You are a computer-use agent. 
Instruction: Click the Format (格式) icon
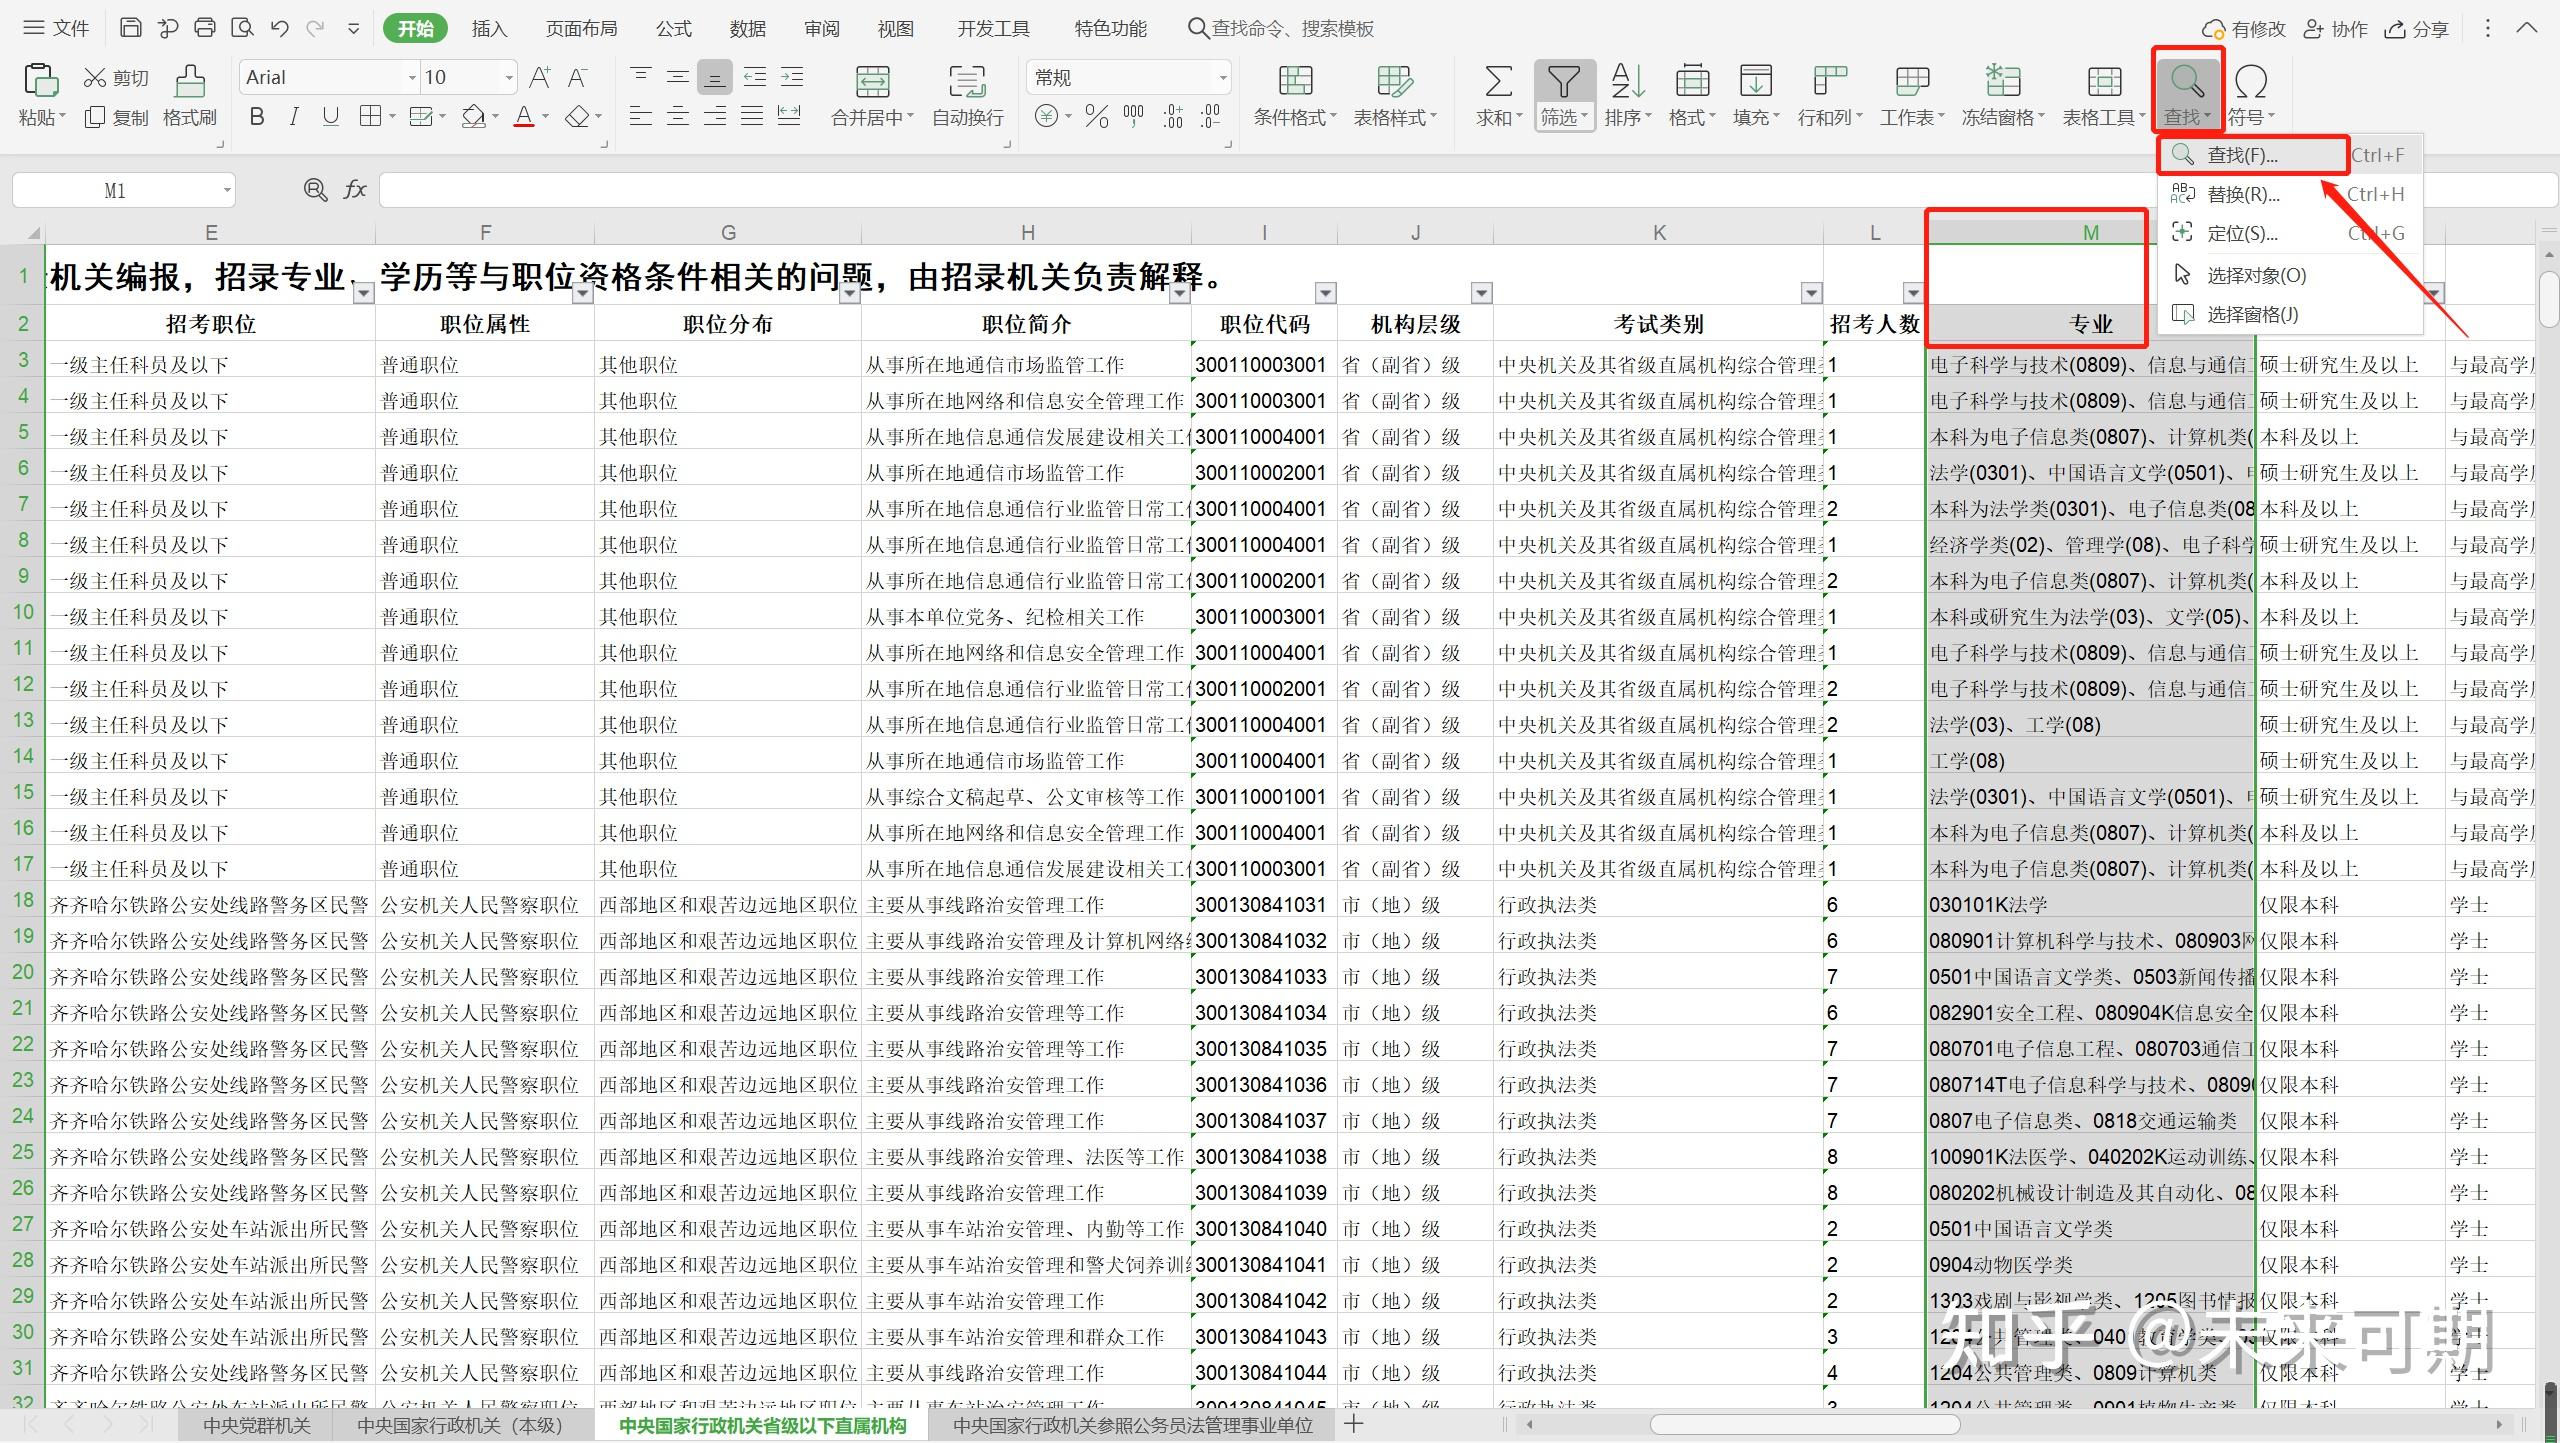[1691, 81]
